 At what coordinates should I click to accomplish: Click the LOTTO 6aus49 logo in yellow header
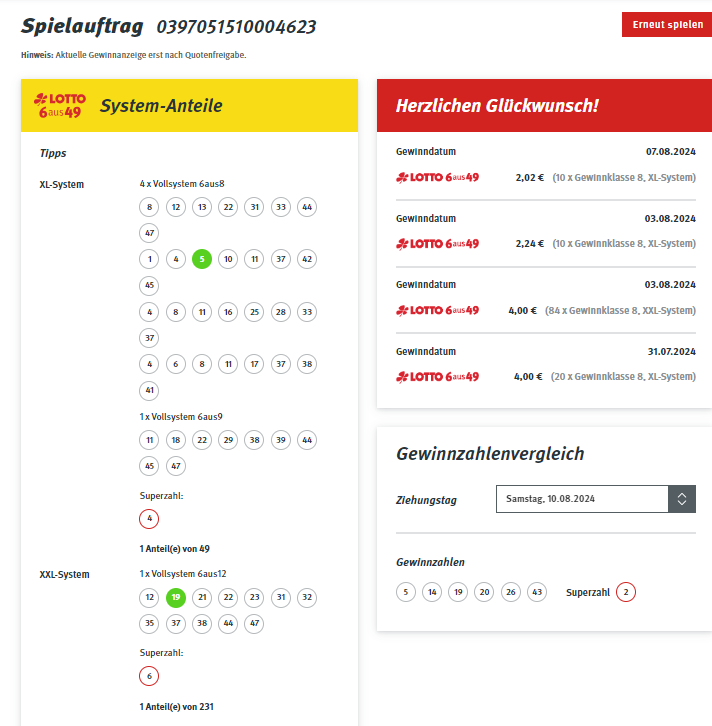(60, 106)
